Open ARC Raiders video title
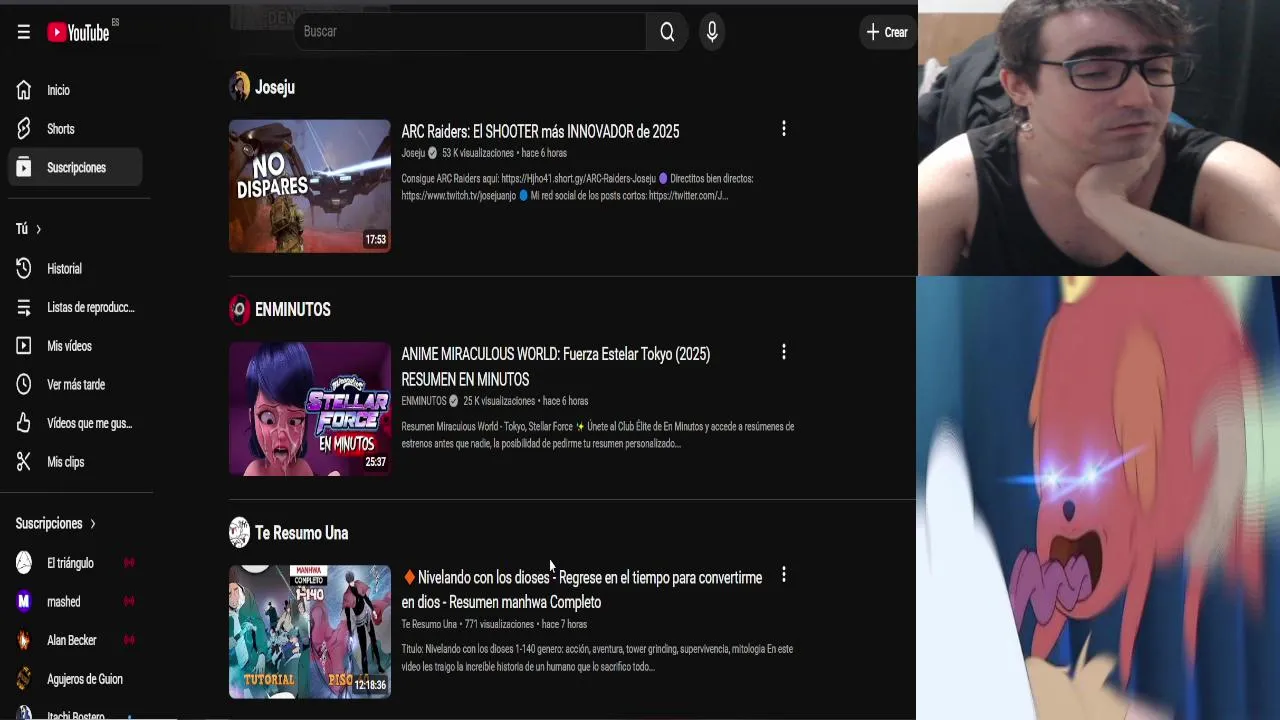Viewport: 1280px width, 720px height. [540, 132]
